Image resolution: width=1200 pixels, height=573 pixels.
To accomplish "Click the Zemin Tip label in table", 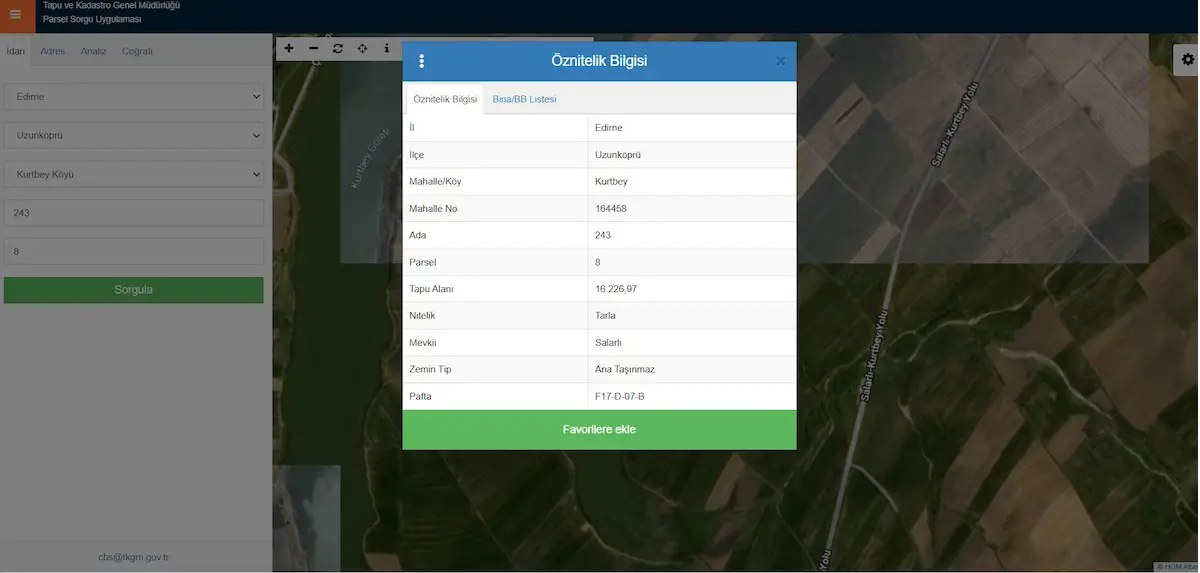I will tap(431, 370).
